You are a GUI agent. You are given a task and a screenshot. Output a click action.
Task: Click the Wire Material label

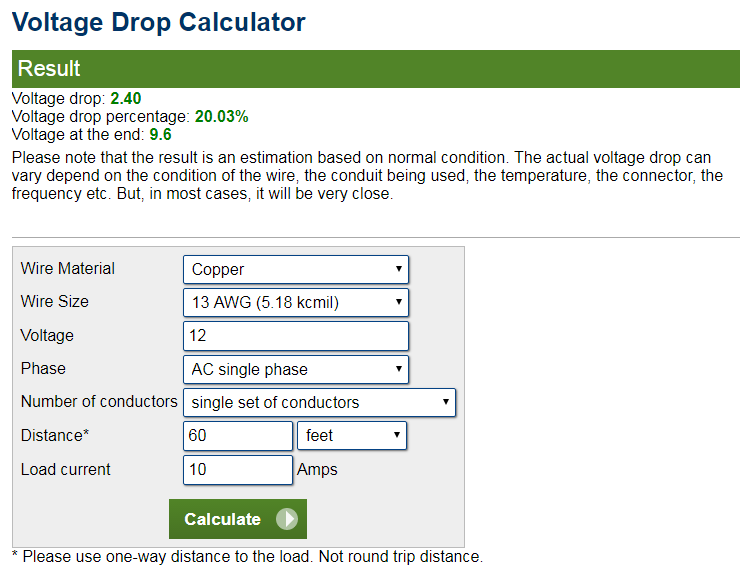(68, 268)
